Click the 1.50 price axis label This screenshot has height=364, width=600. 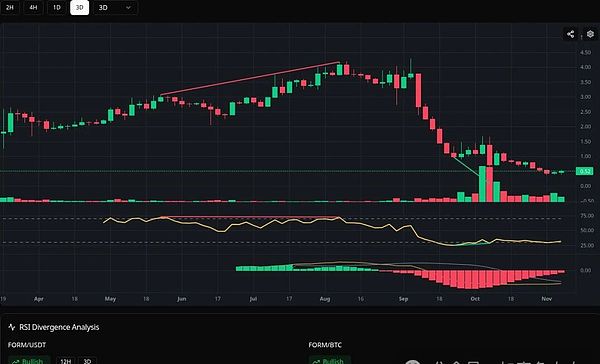point(585,142)
